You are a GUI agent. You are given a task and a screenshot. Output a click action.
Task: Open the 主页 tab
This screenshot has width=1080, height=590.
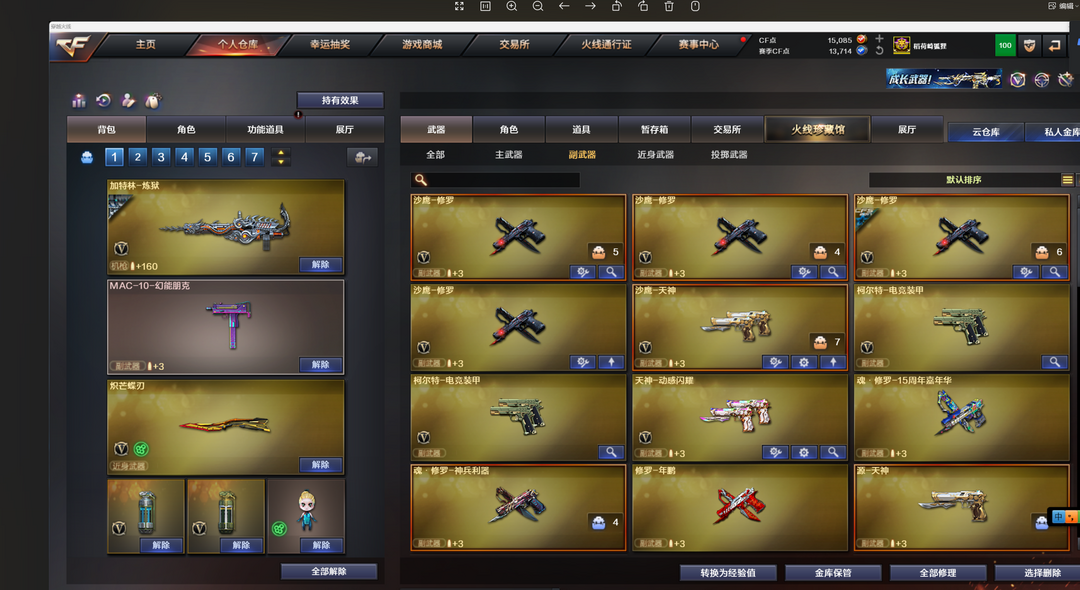[x=145, y=45]
